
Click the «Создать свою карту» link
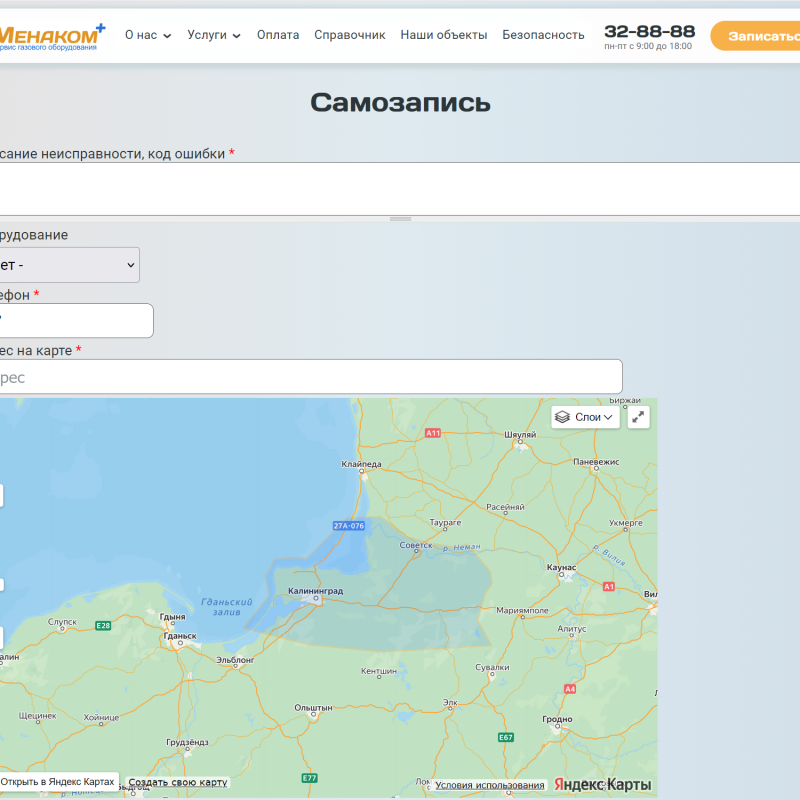coord(178,782)
